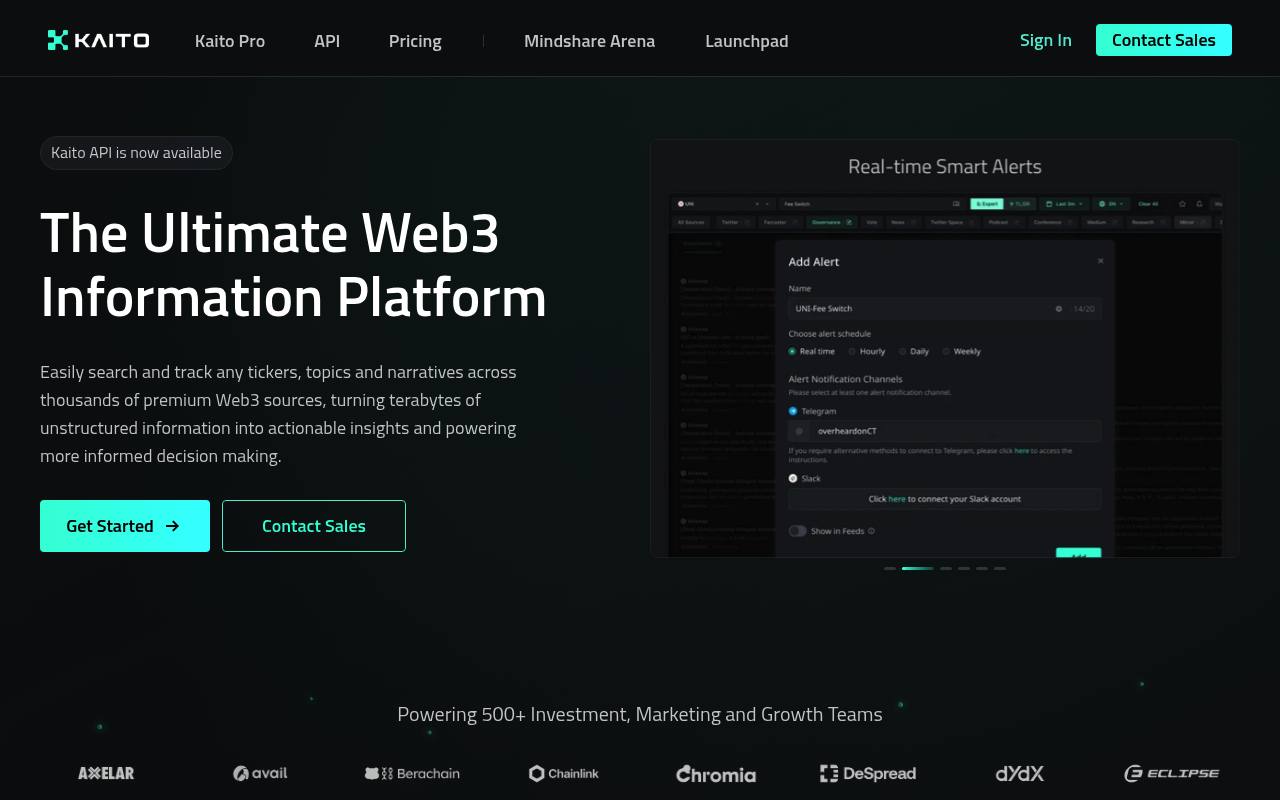Screen dimensions: 1280x800
Task: Go to the API nav item
Action: [327, 41]
